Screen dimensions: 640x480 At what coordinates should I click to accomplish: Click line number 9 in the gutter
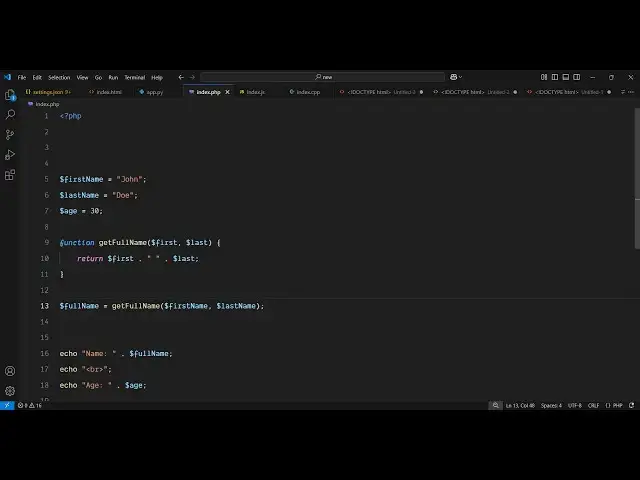(x=47, y=242)
